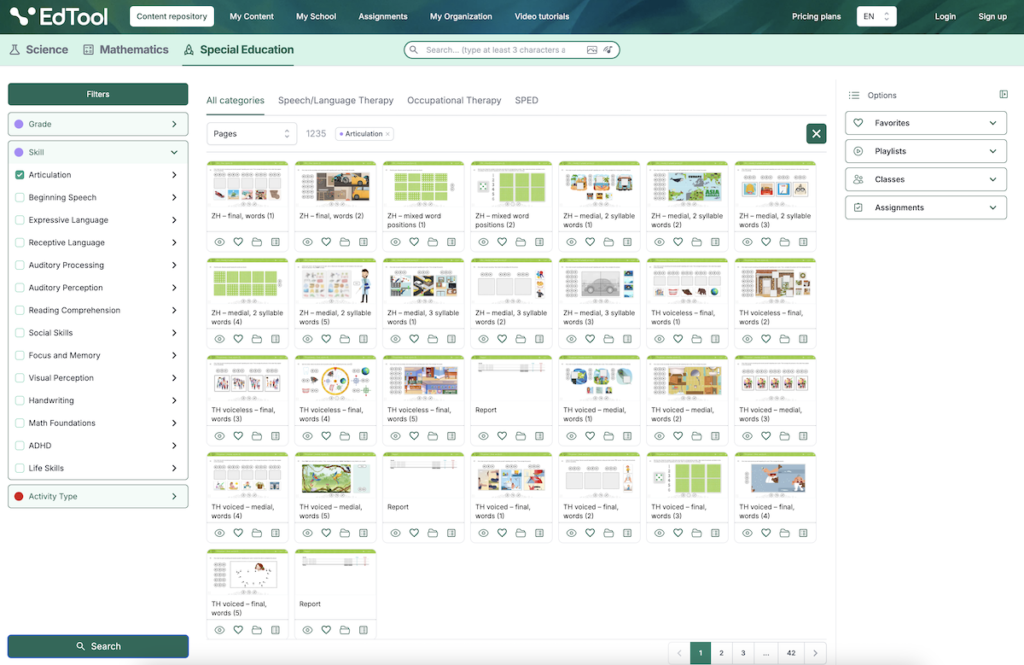This screenshot has height=665, width=1024.
Task: Expand the Favorites panel
Action: tap(924, 123)
